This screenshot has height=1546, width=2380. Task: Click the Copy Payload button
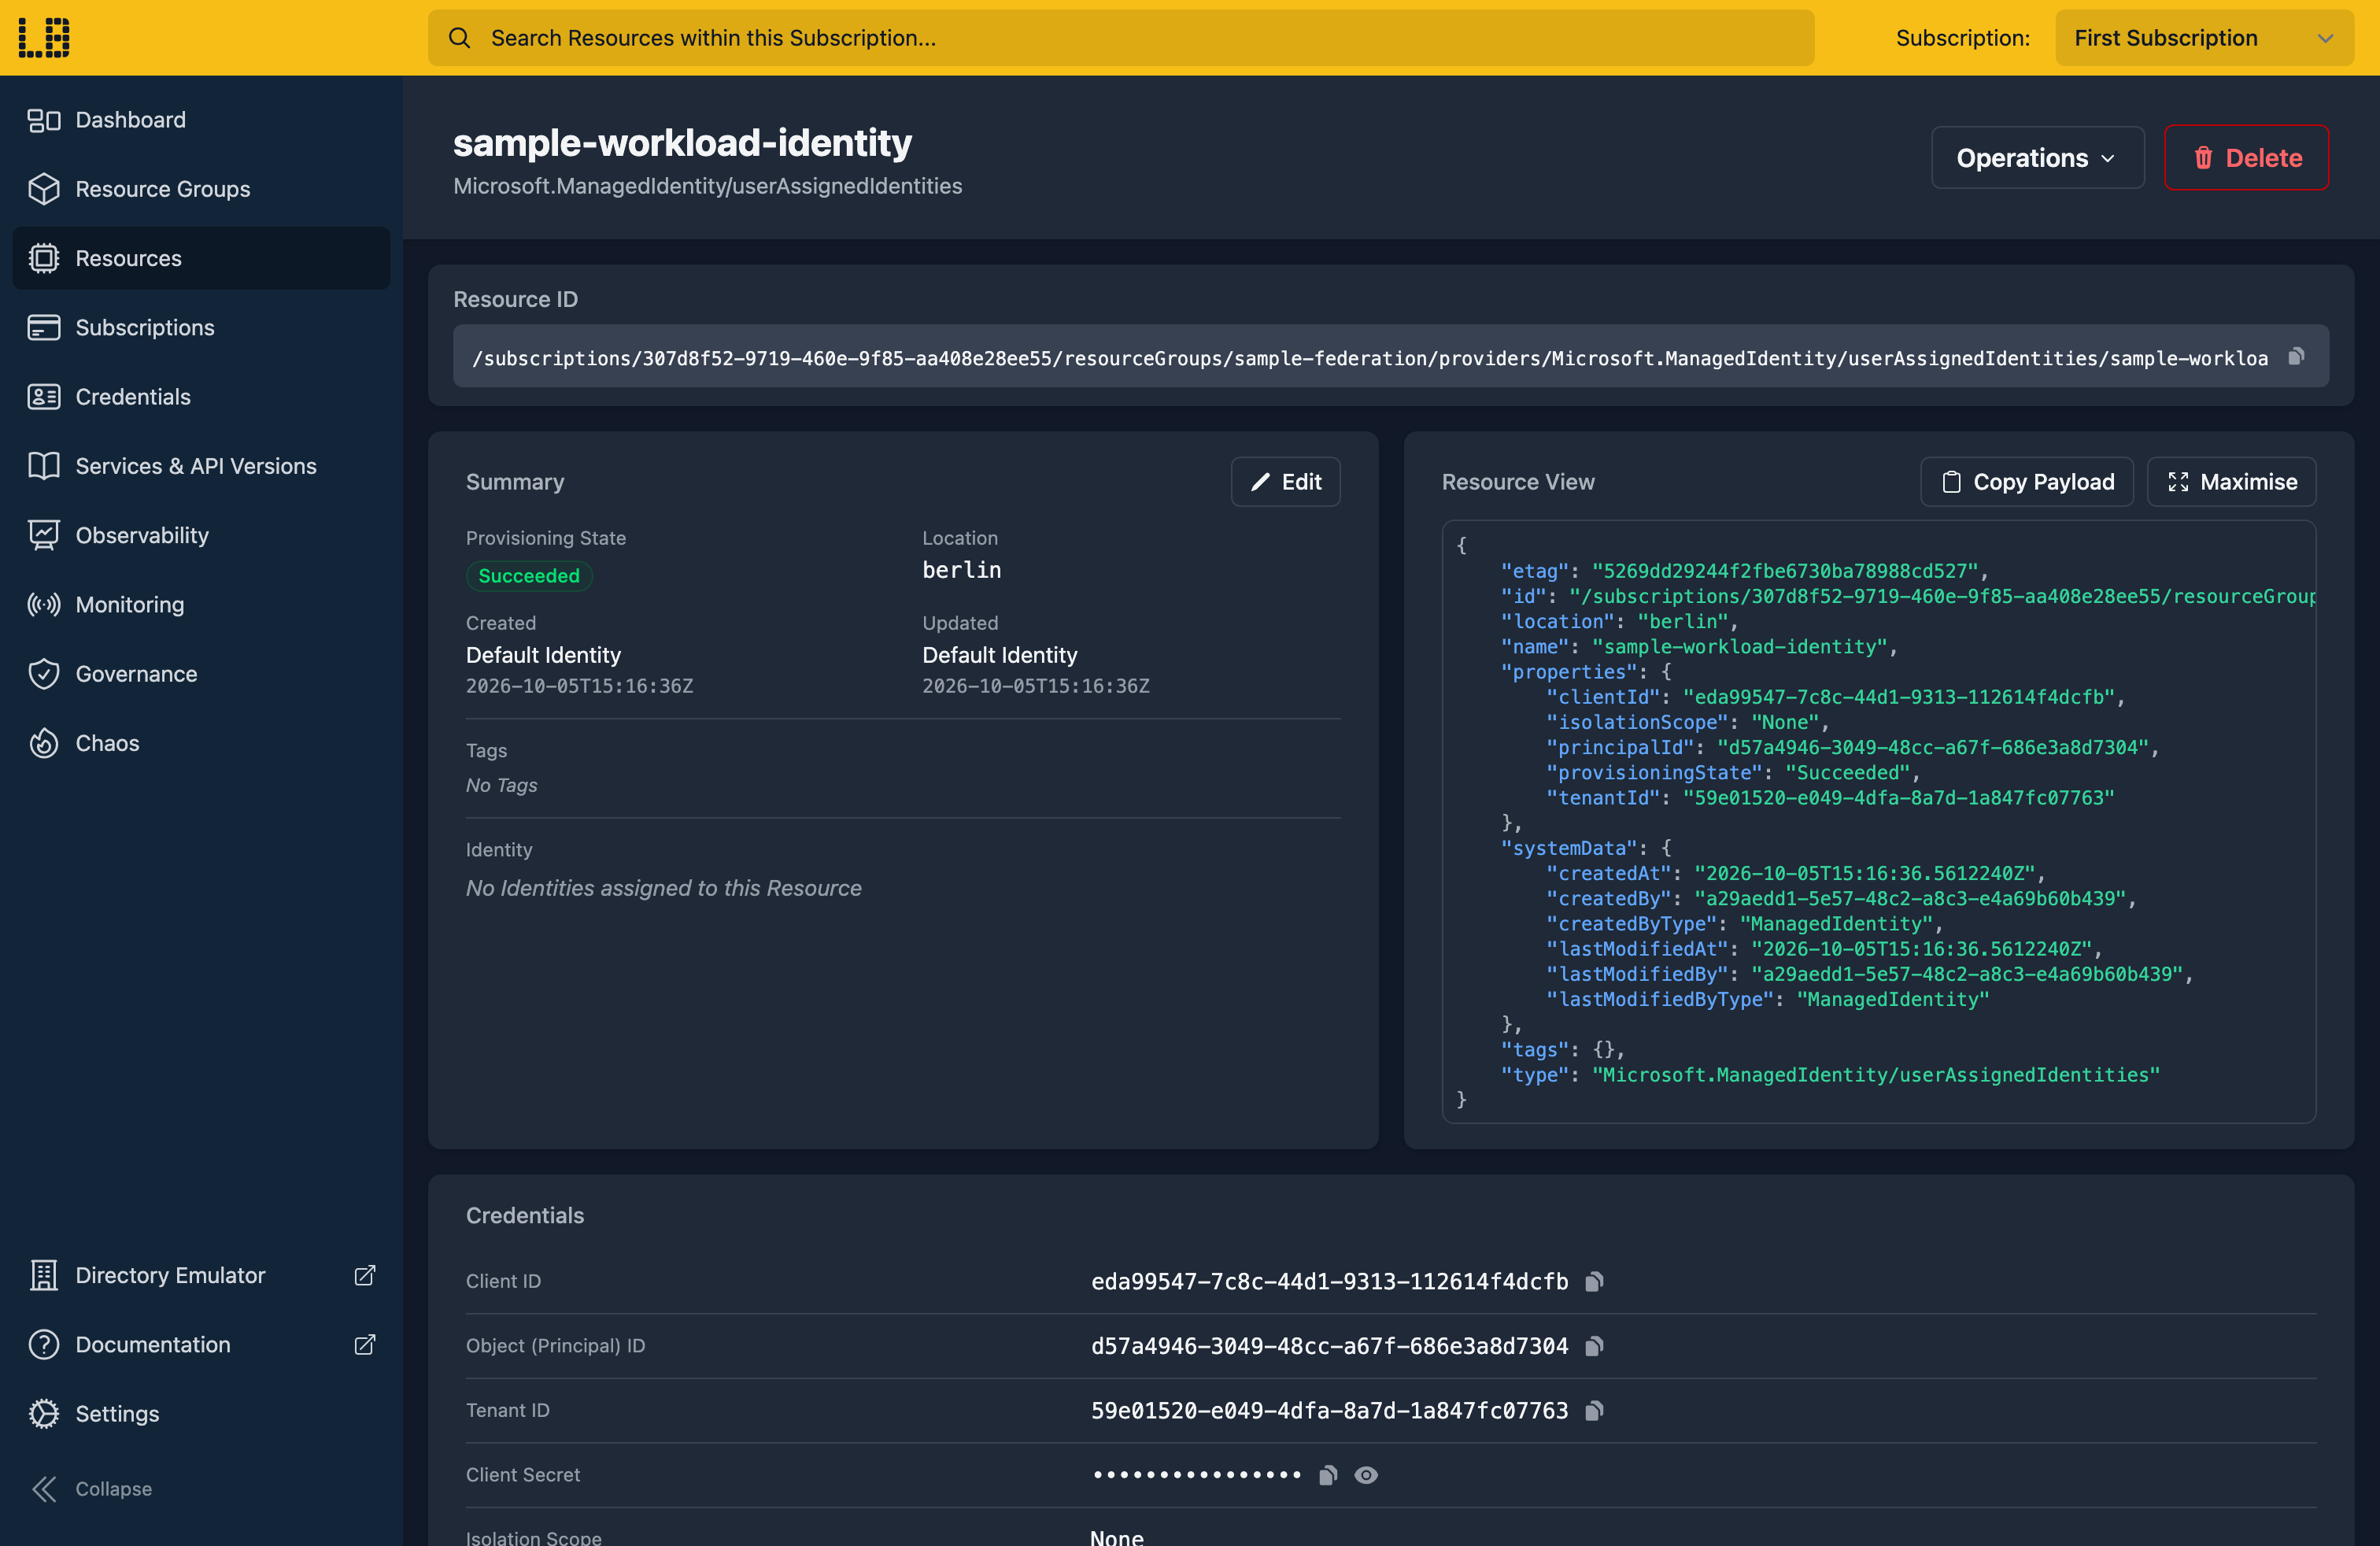pyautogui.click(x=2027, y=482)
